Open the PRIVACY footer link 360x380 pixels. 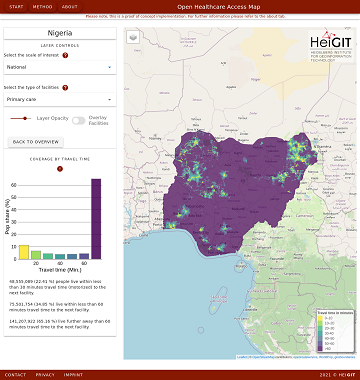45,375
